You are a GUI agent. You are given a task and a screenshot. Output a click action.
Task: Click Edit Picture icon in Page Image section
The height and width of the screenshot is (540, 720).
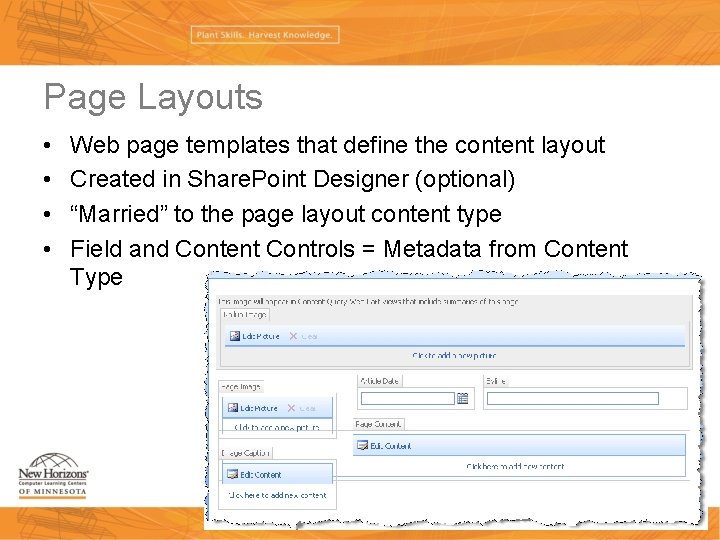tap(233, 408)
